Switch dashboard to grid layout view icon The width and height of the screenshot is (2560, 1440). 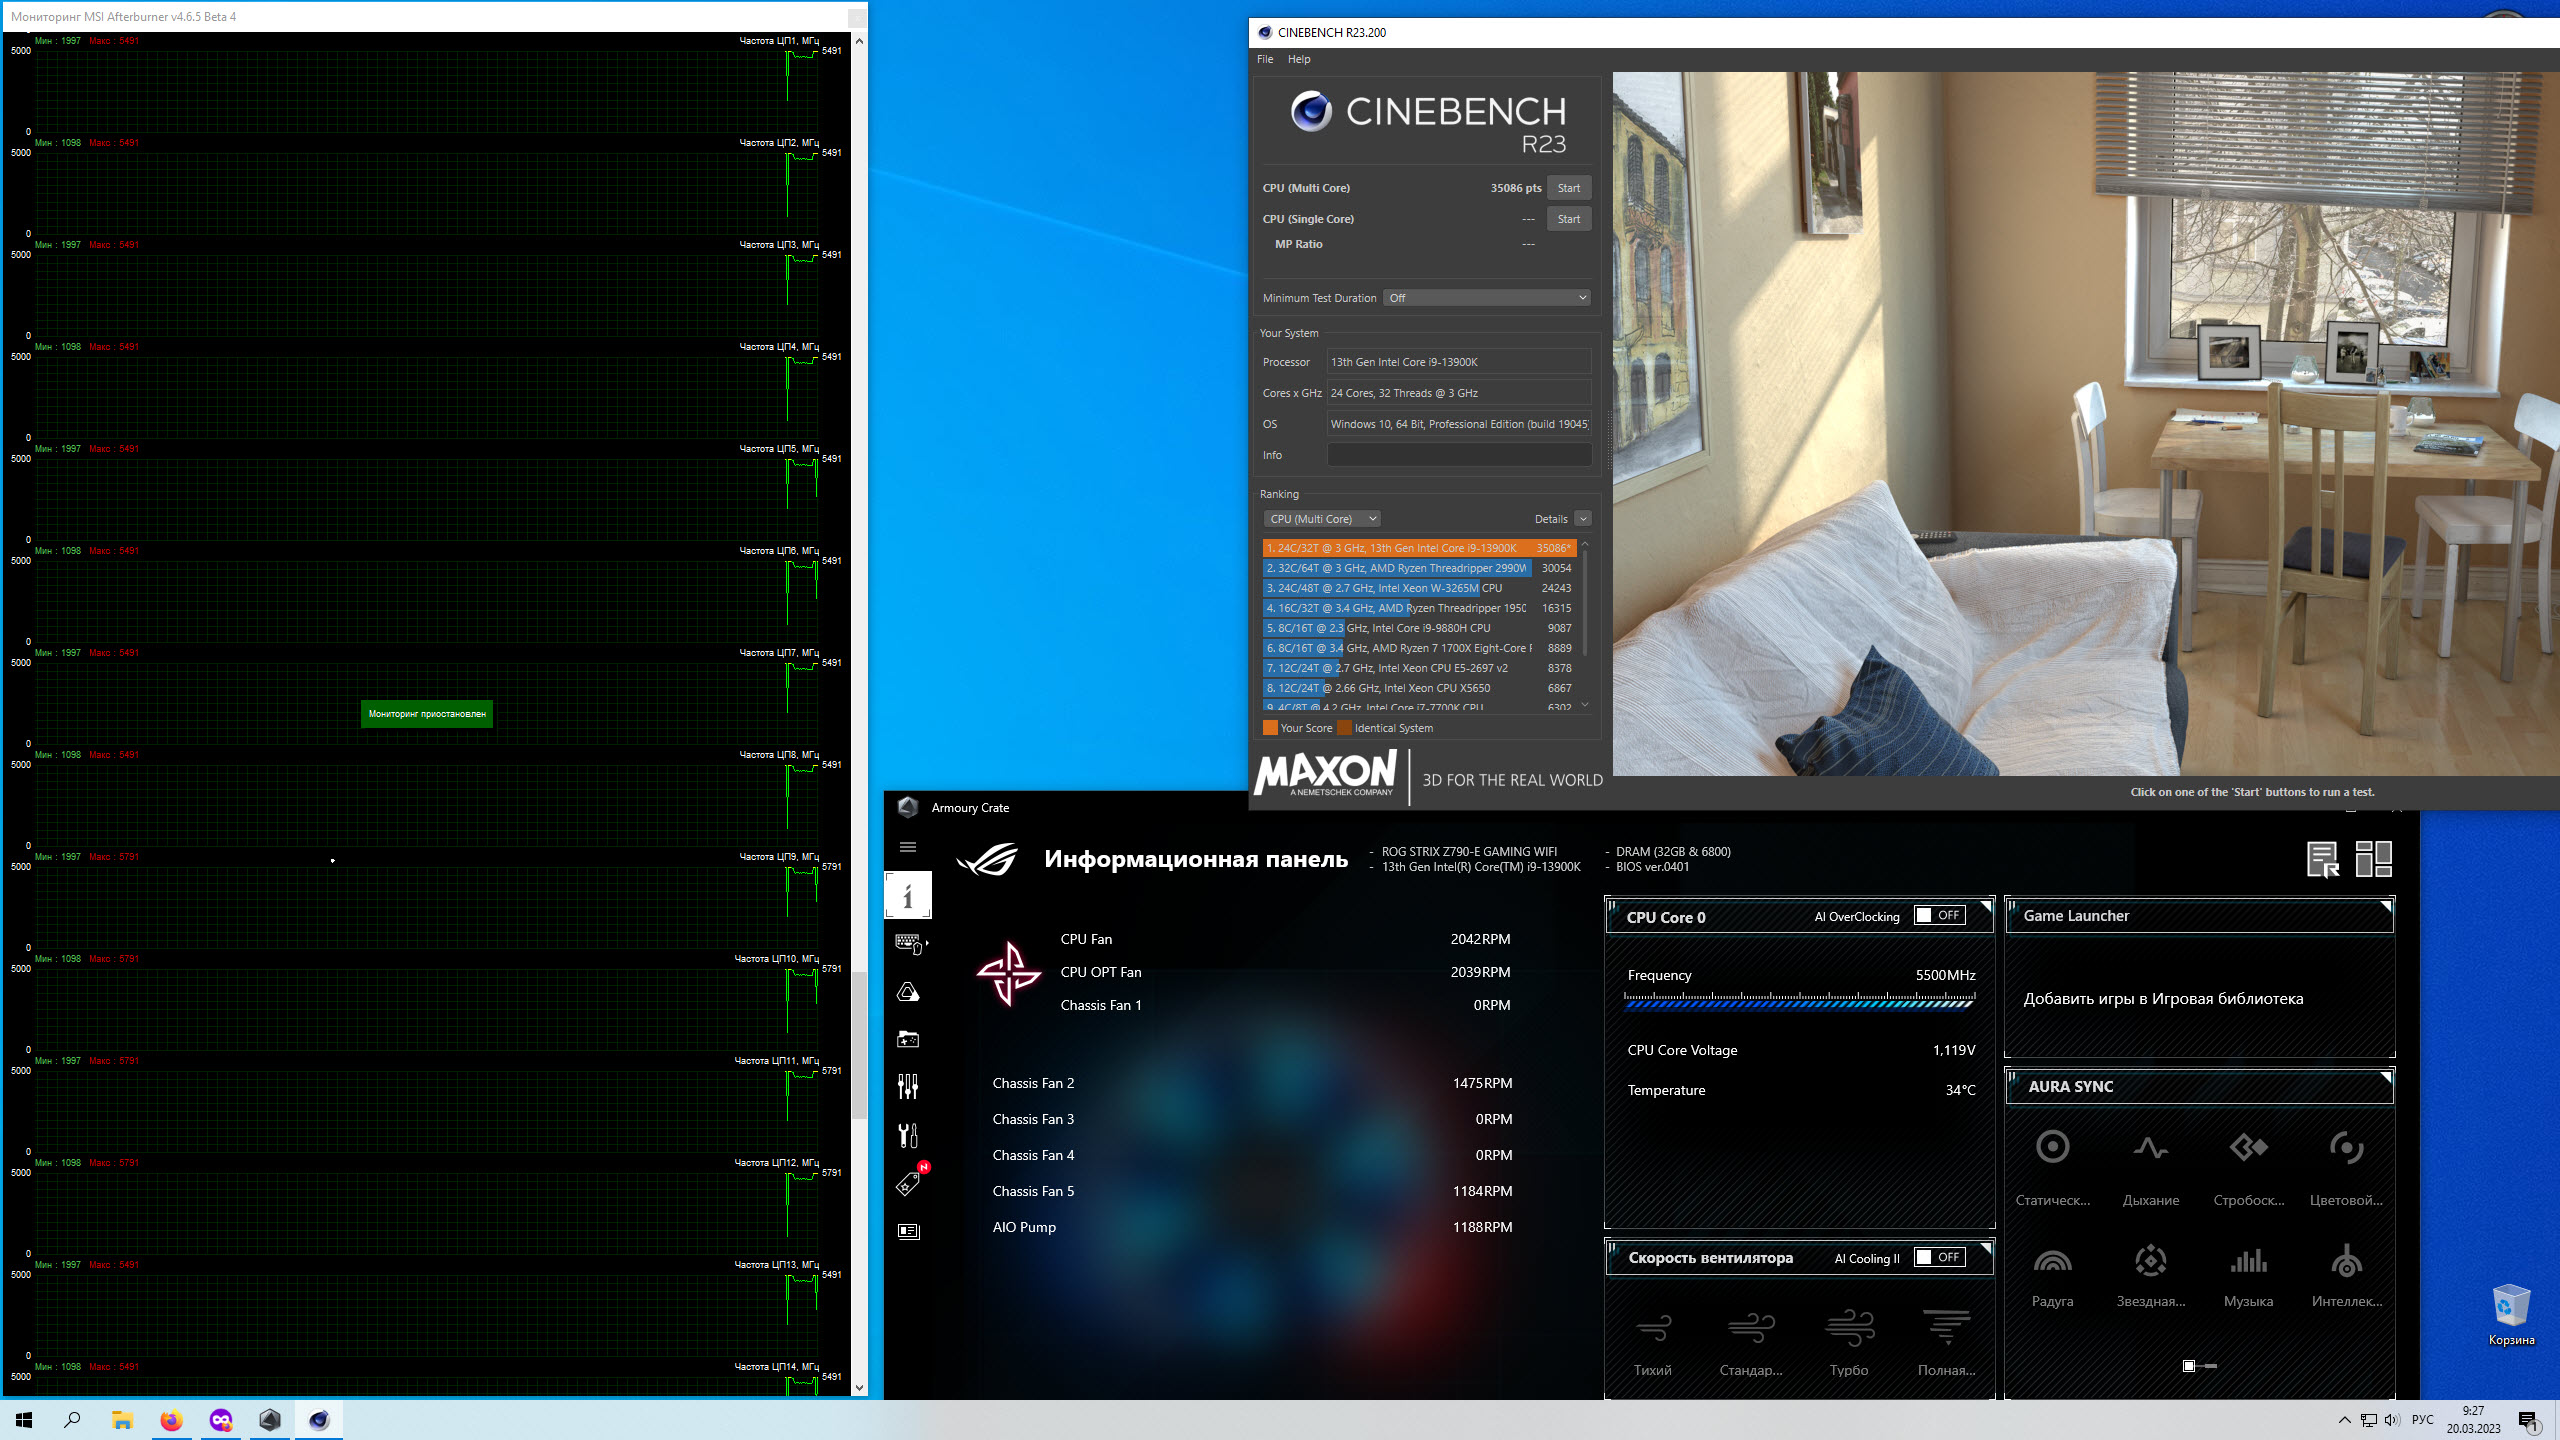click(x=2373, y=859)
